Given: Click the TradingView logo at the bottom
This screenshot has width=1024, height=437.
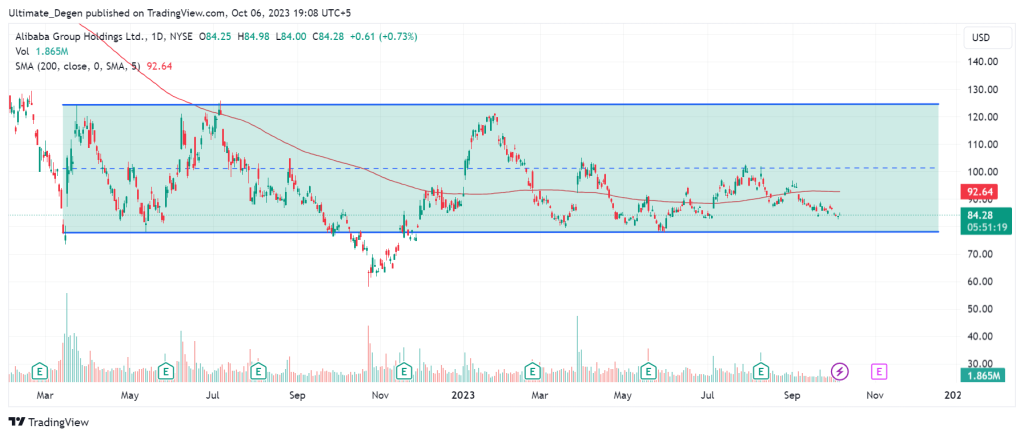Looking at the screenshot, I should [x=48, y=422].
